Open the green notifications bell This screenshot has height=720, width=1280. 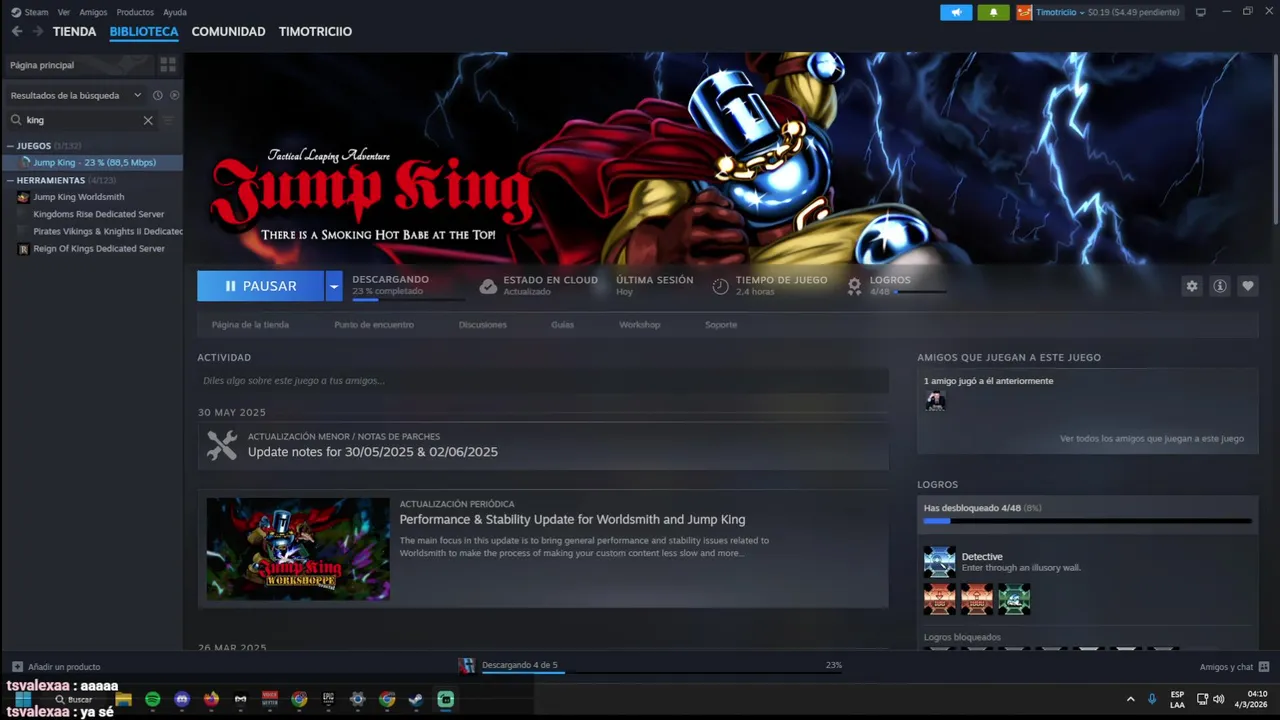tap(993, 12)
